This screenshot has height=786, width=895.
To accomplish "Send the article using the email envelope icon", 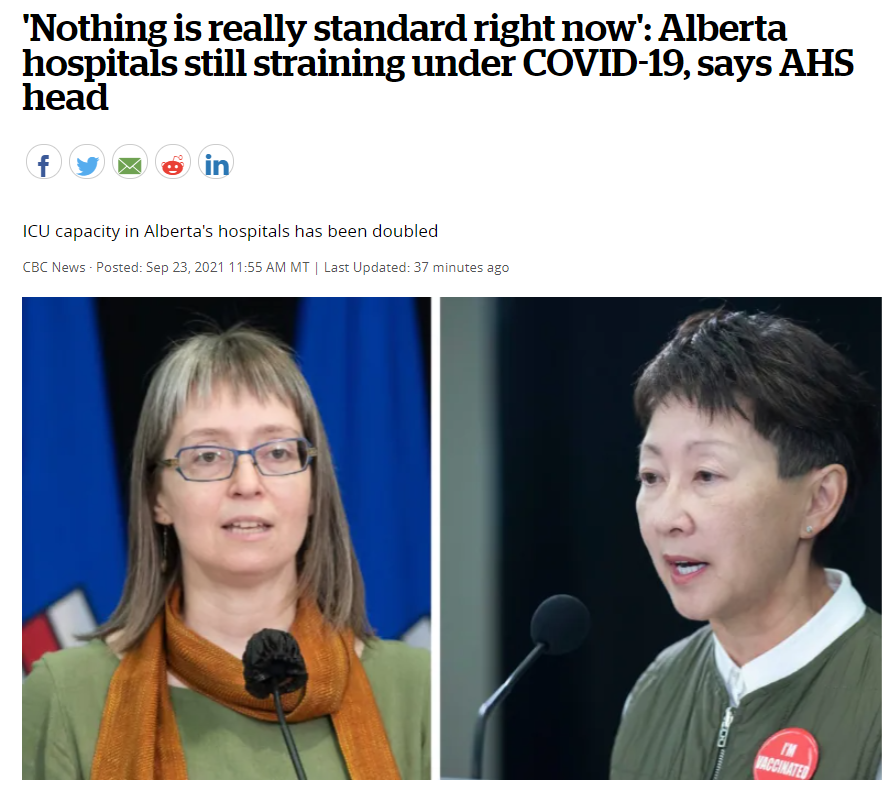I will [130, 162].
